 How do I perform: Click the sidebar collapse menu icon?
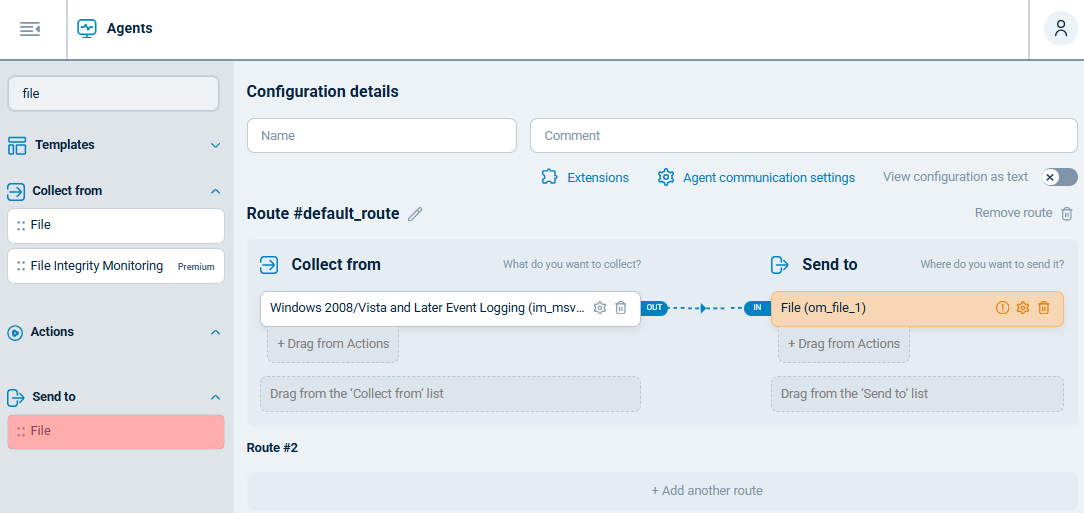pos(29,29)
